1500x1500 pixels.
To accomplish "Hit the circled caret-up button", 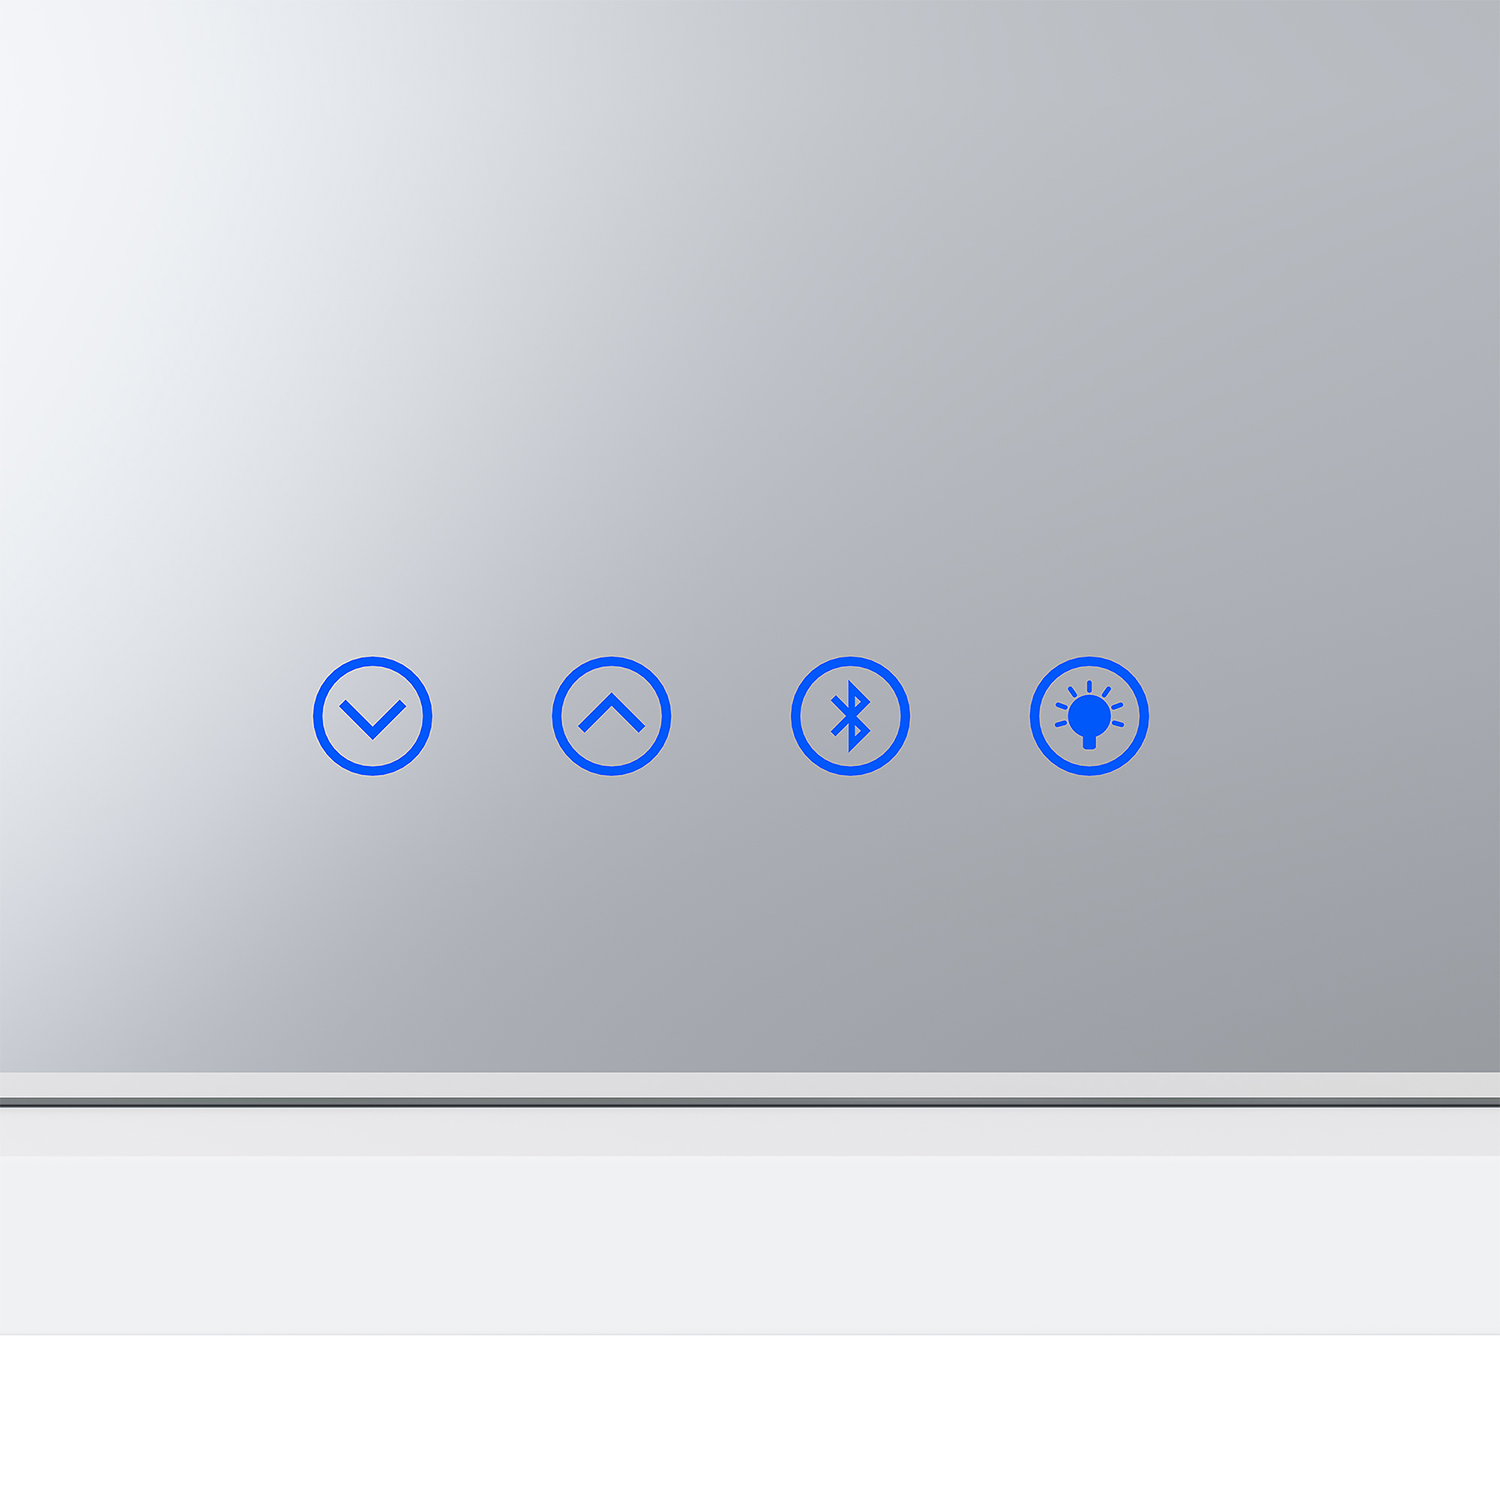I will [611, 716].
